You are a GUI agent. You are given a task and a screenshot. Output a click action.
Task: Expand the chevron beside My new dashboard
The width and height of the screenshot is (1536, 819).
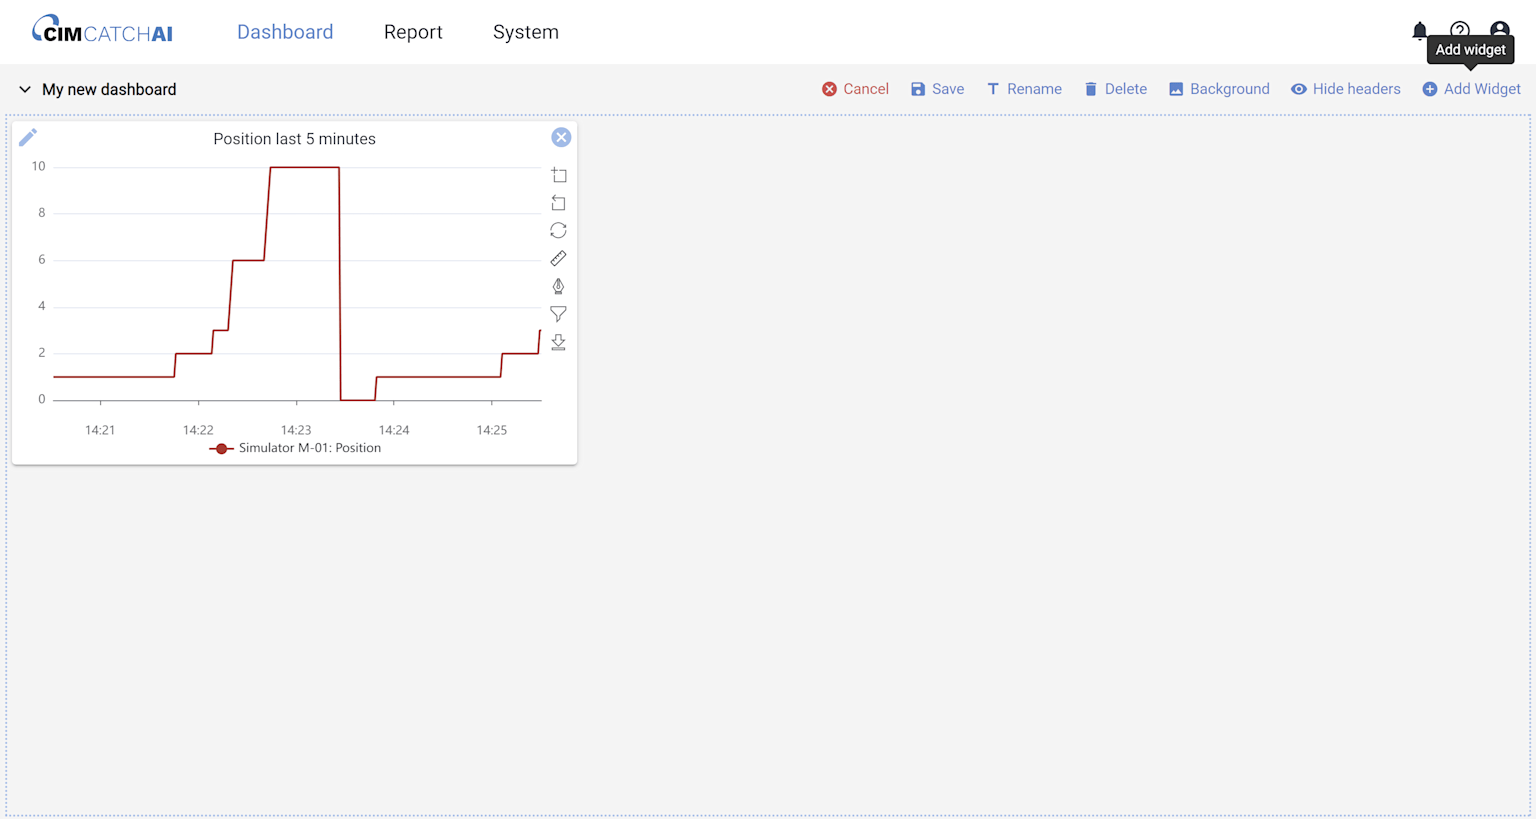[x=25, y=89]
